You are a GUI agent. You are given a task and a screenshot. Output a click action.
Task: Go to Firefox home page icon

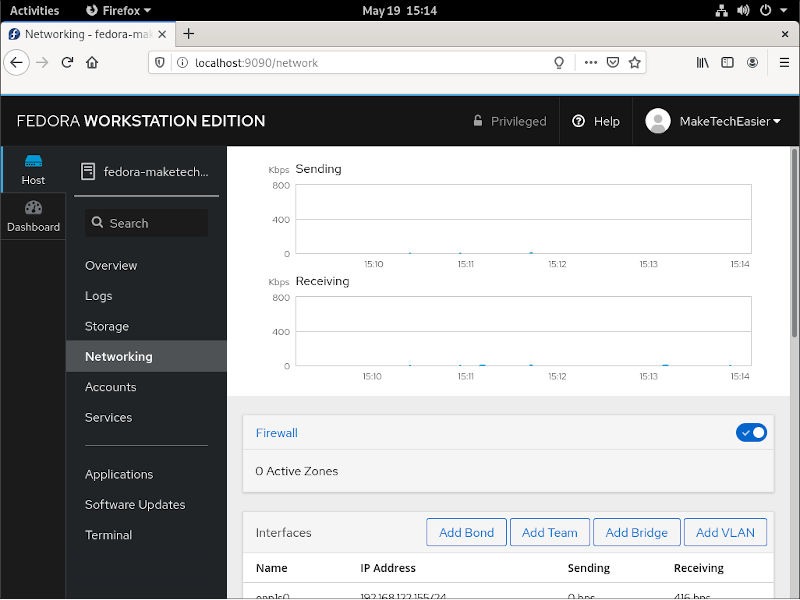click(x=92, y=62)
